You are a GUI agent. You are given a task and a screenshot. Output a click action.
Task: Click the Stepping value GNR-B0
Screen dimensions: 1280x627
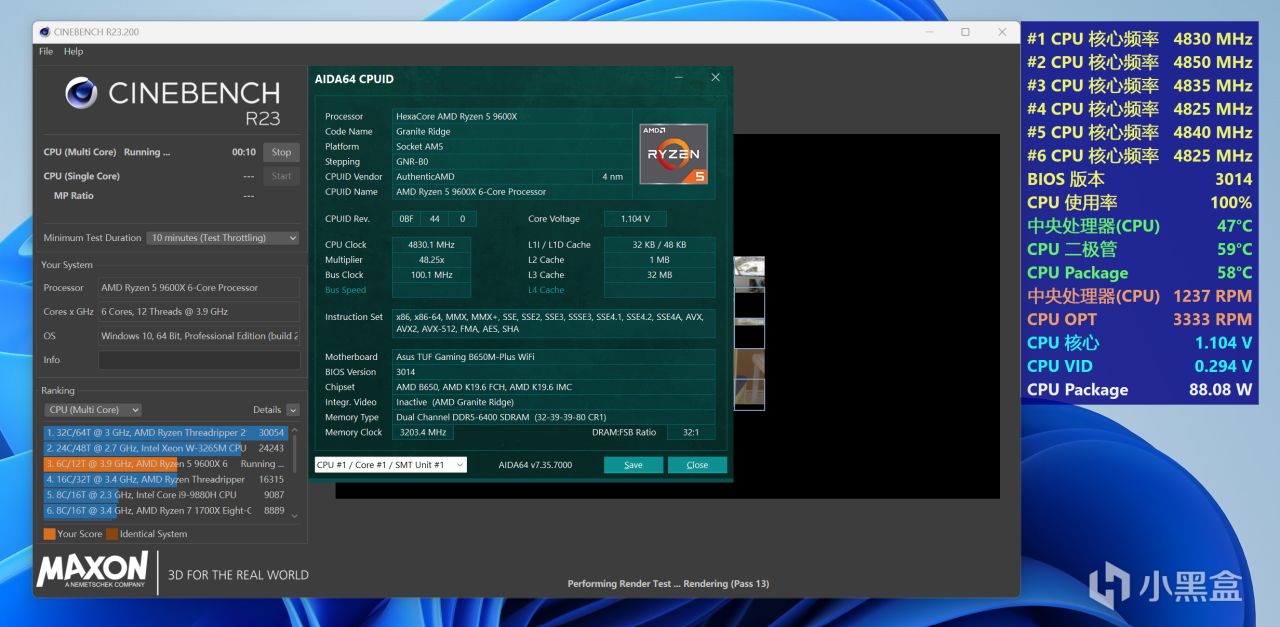click(x=511, y=161)
